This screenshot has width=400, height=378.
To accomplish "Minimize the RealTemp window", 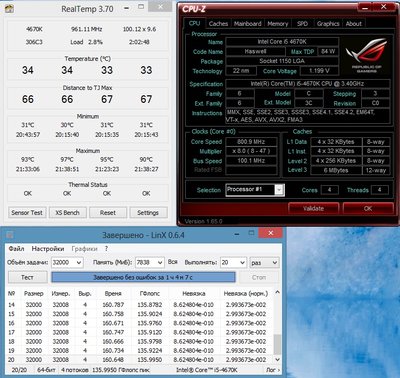I will [x=127, y=8].
